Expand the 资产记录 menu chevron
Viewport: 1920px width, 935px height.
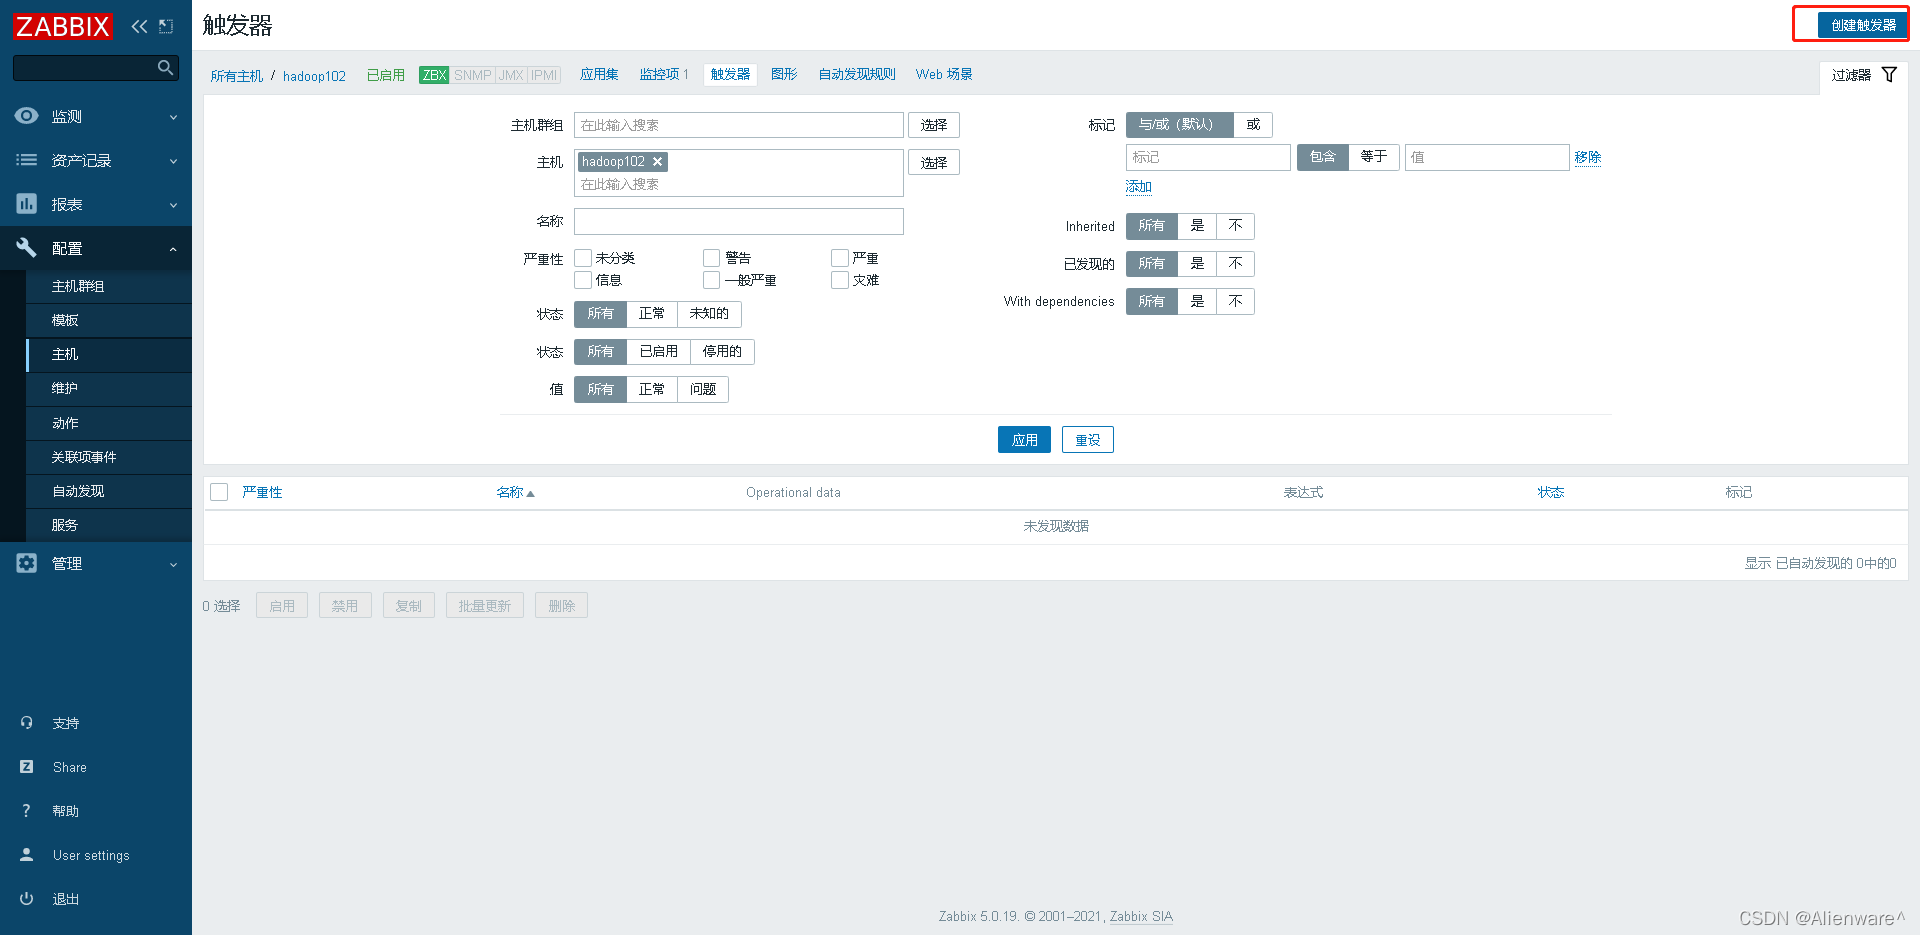pyautogui.click(x=173, y=161)
